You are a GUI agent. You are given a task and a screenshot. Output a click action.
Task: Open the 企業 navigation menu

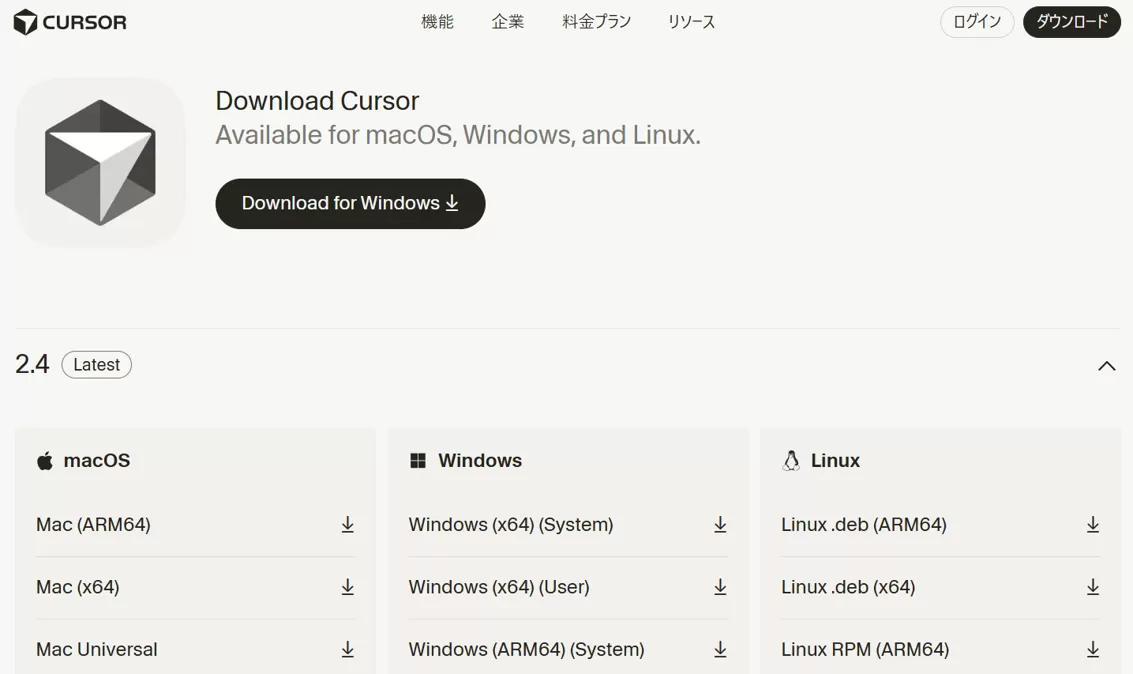[507, 22]
